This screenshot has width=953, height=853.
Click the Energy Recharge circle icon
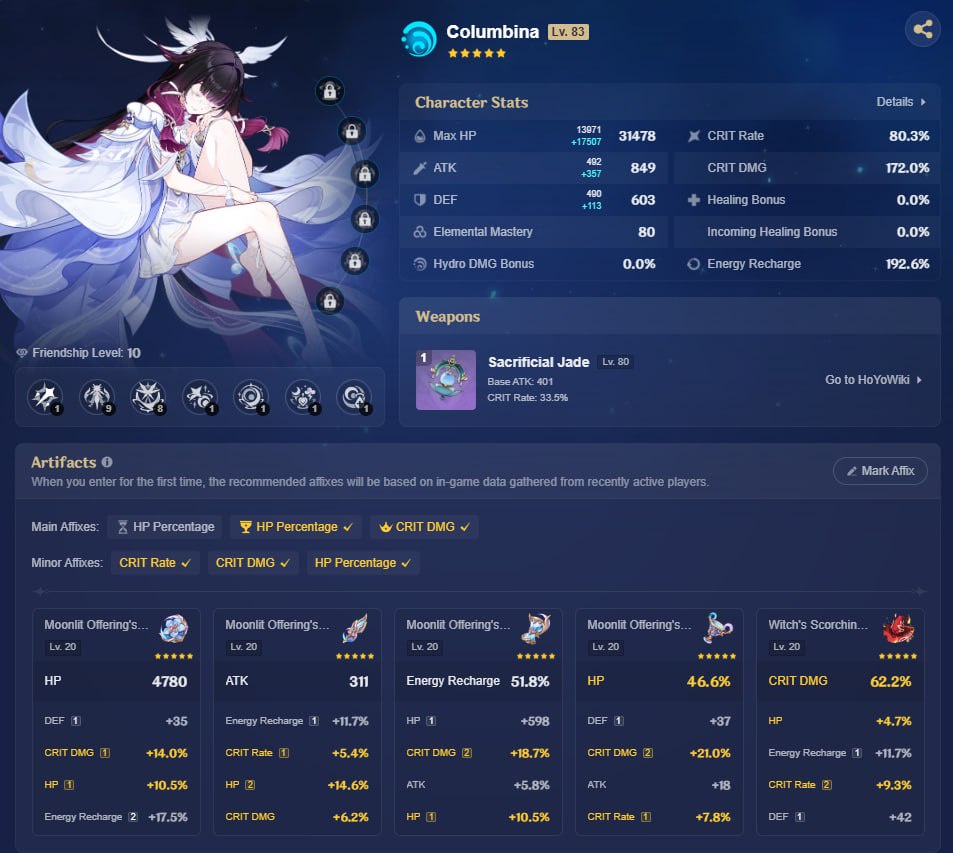[693, 264]
